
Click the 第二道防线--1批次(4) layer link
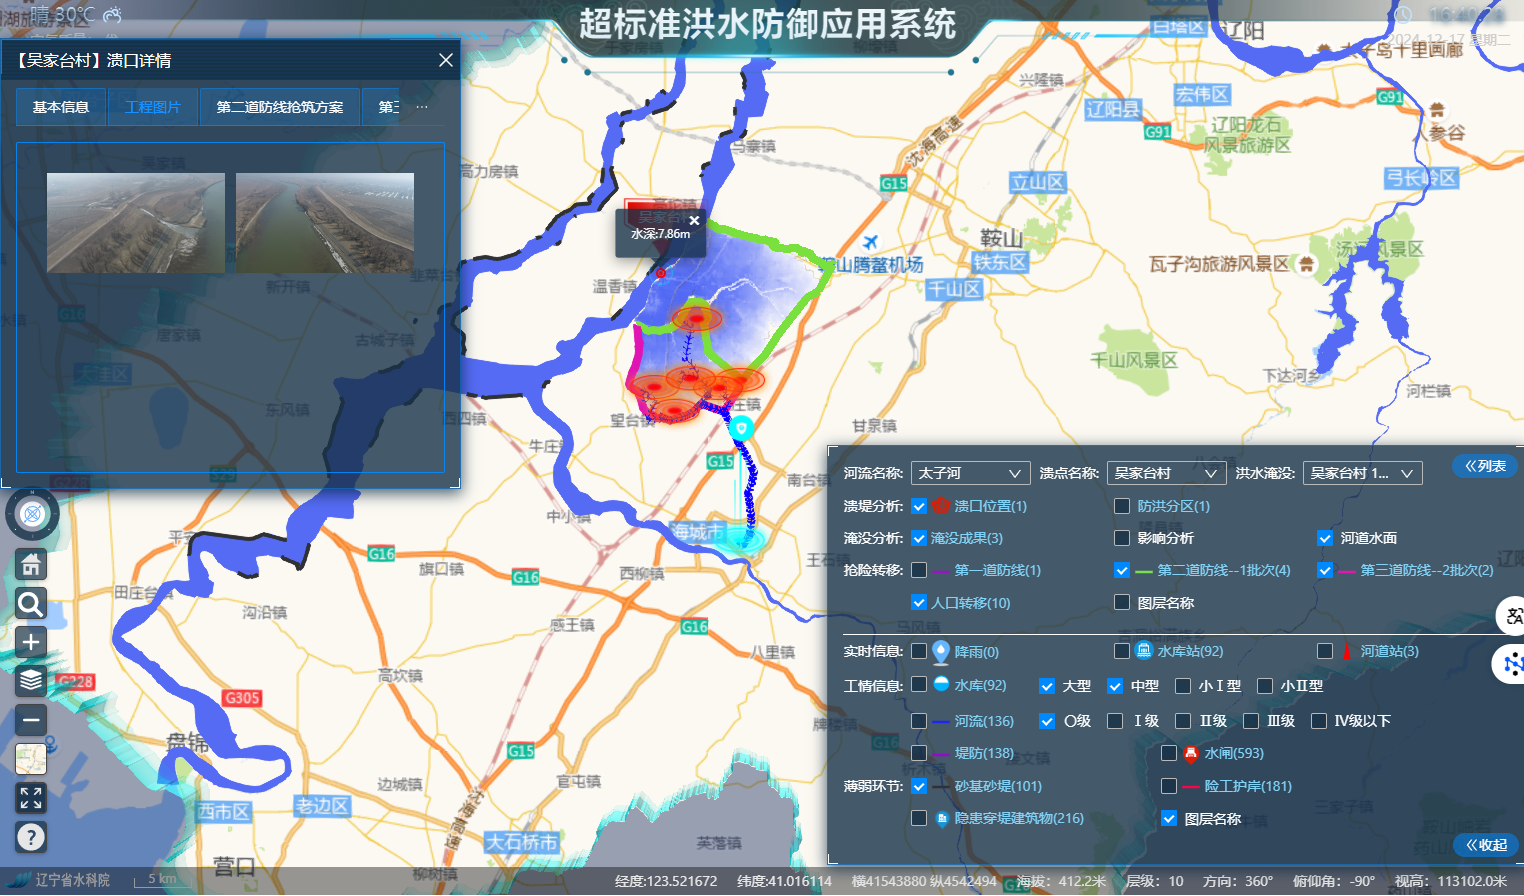(x=1224, y=570)
